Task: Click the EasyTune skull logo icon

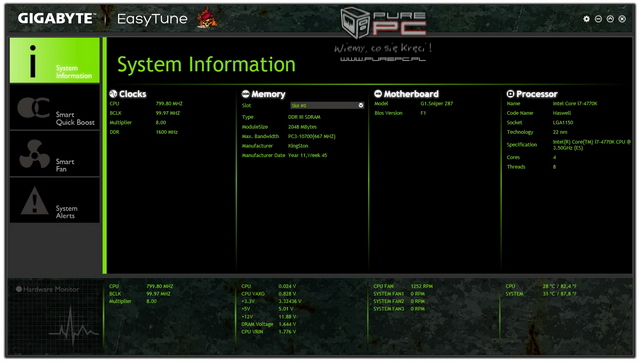Action: [x=207, y=18]
